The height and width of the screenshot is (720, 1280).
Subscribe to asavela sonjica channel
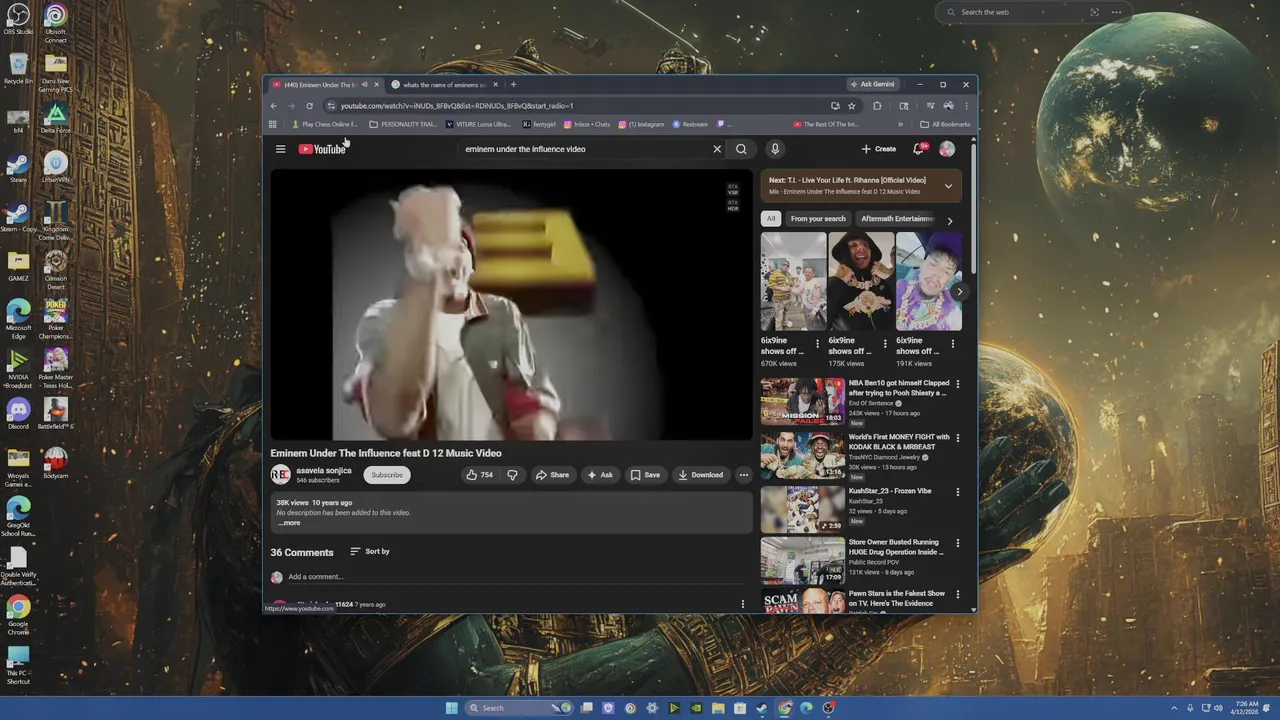387,475
